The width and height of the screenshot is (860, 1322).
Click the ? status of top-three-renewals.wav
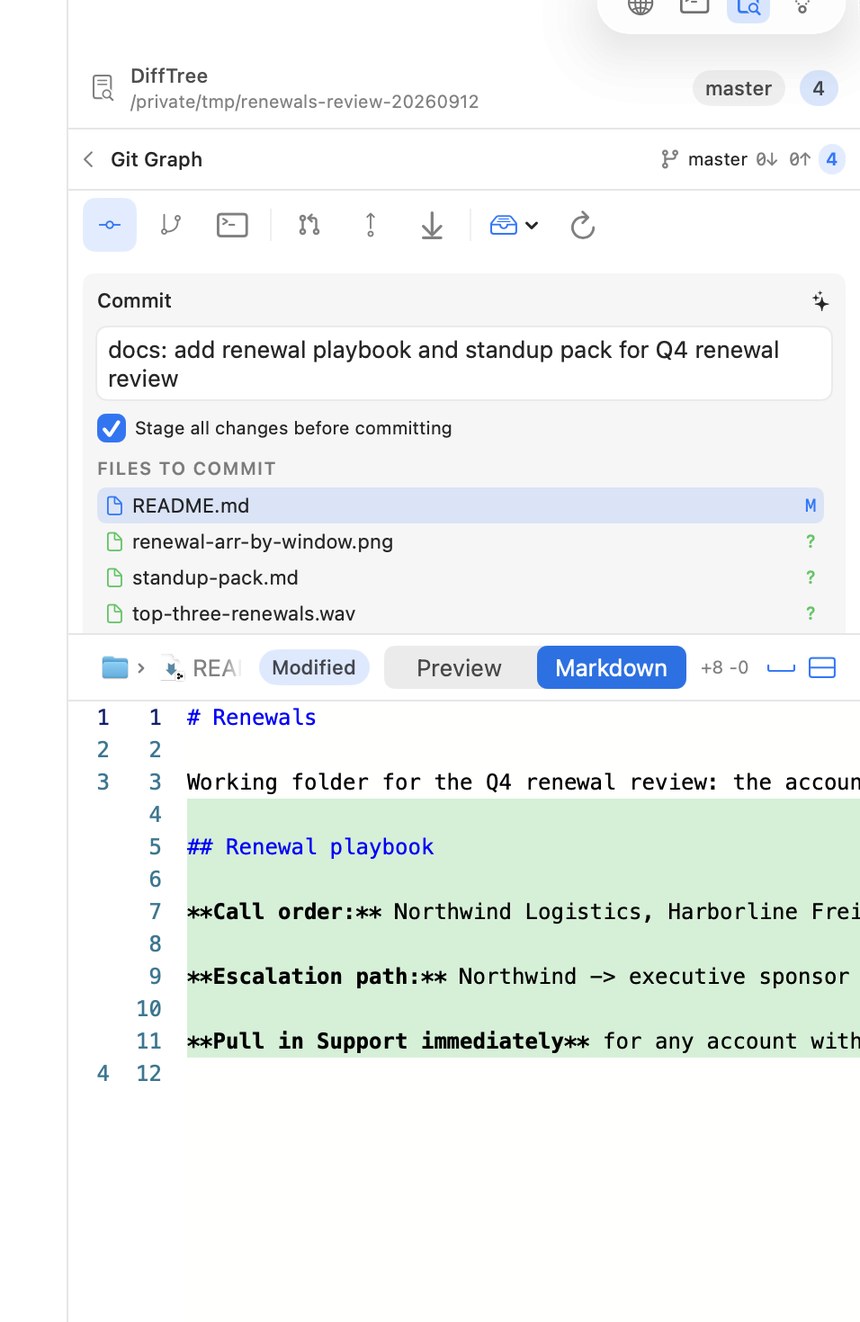tap(810, 613)
